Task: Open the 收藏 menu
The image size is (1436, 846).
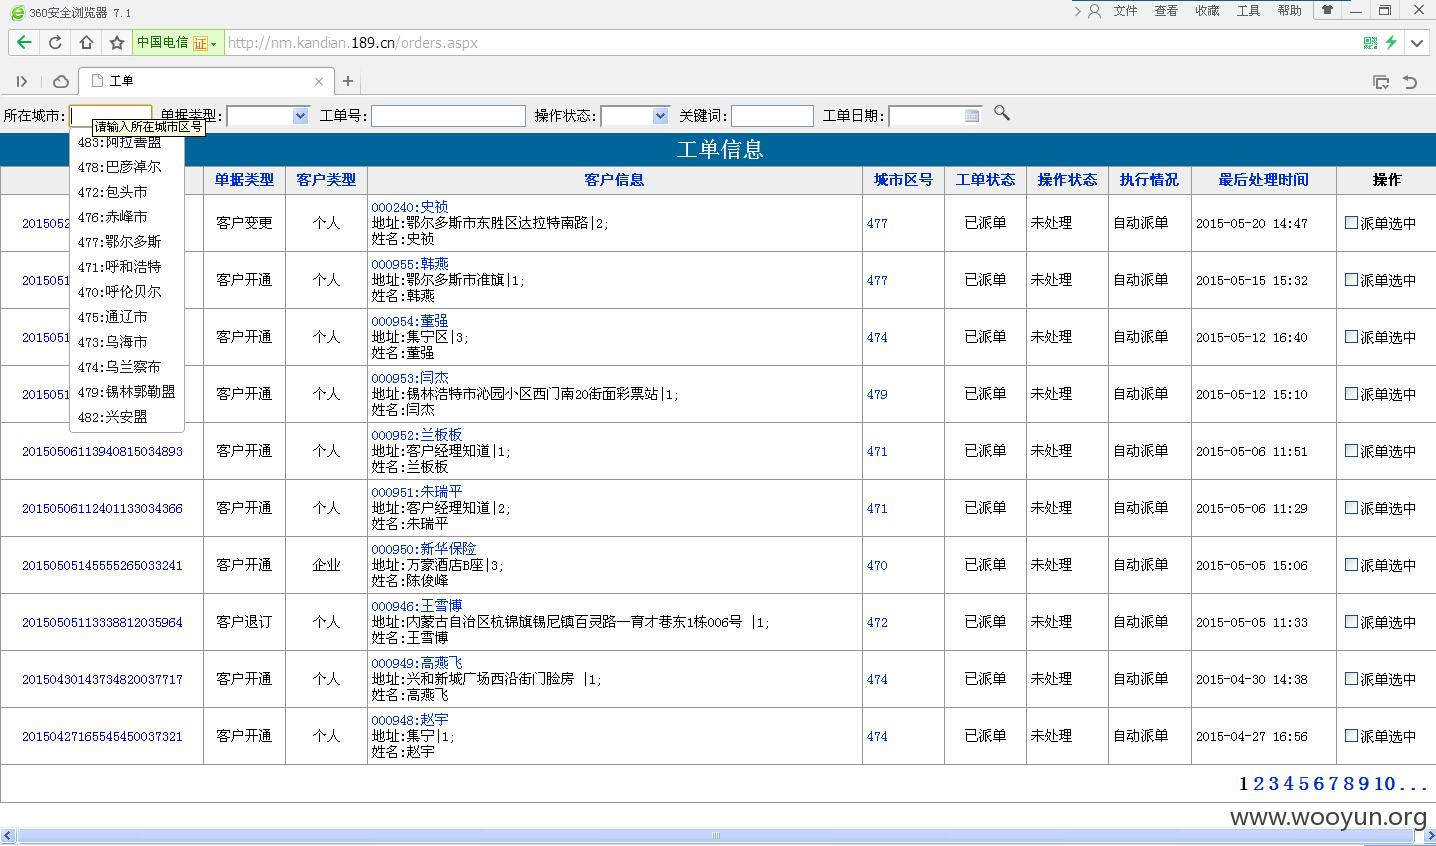Action: click(1207, 11)
